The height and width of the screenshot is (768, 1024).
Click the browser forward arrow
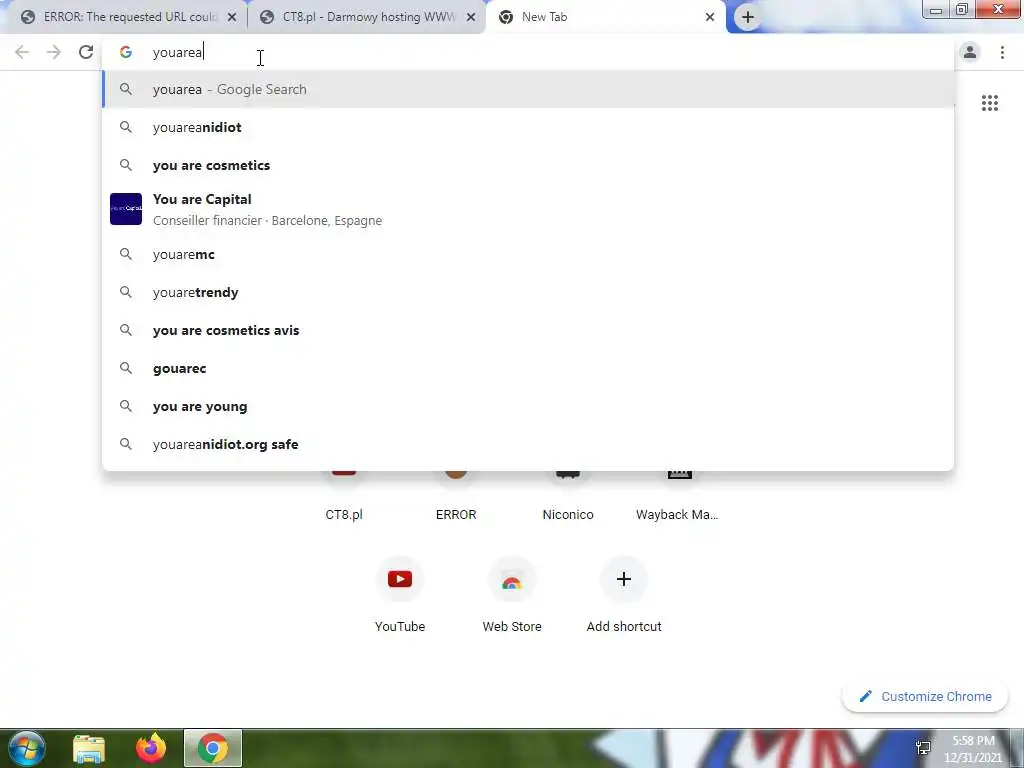[54, 52]
